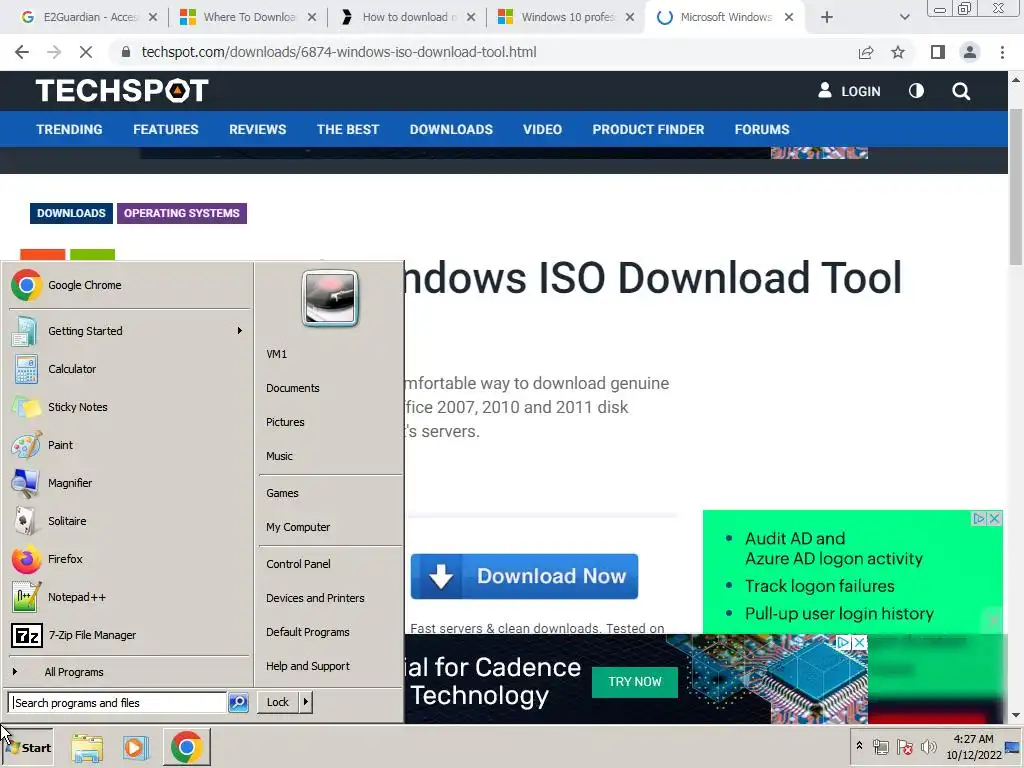The image size is (1024, 768).
Task: Click the user account picture in Start menu
Action: click(330, 298)
